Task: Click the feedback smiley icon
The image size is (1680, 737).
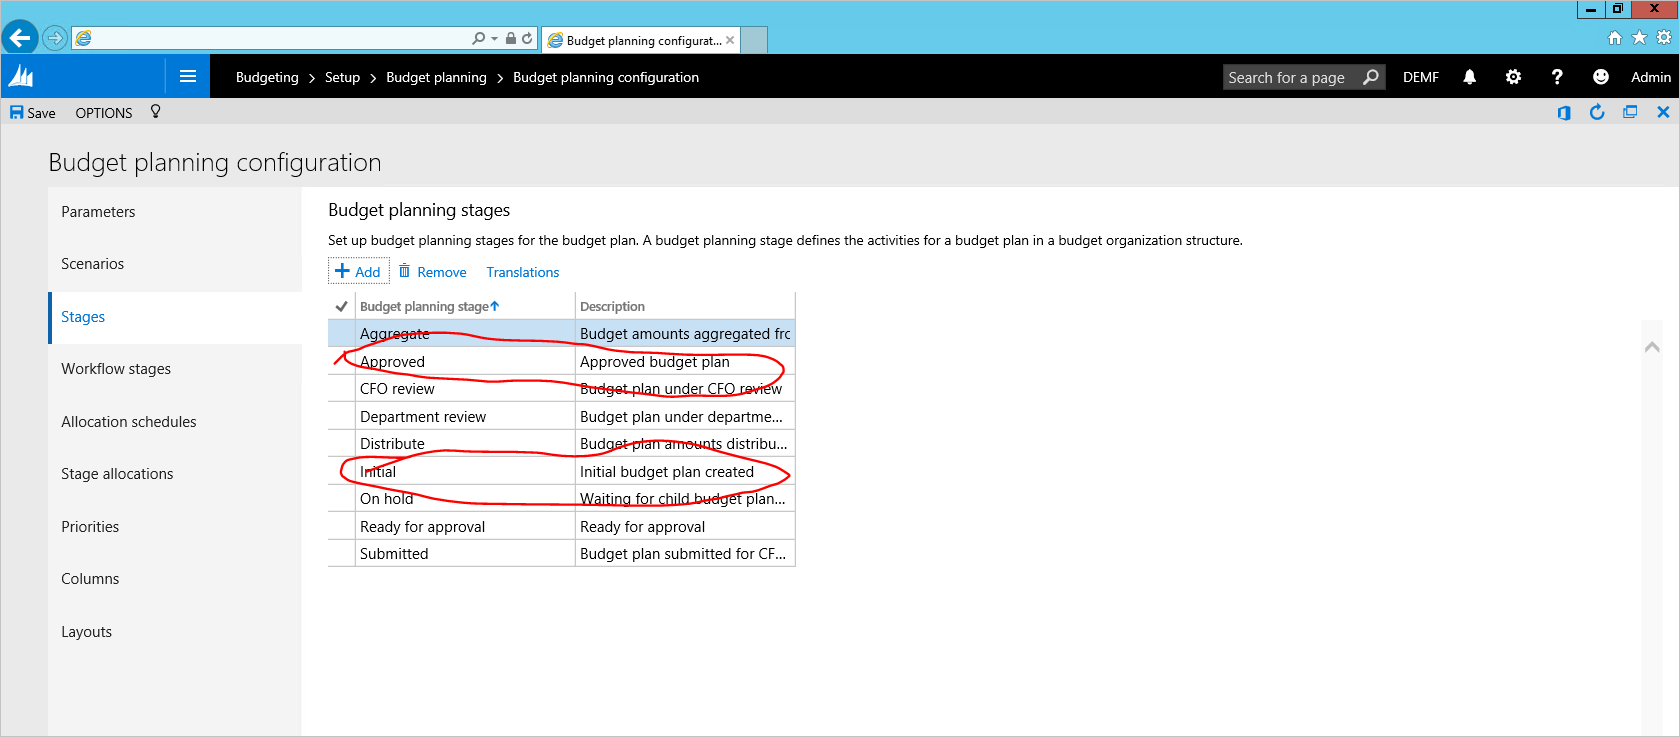Action: (1600, 77)
